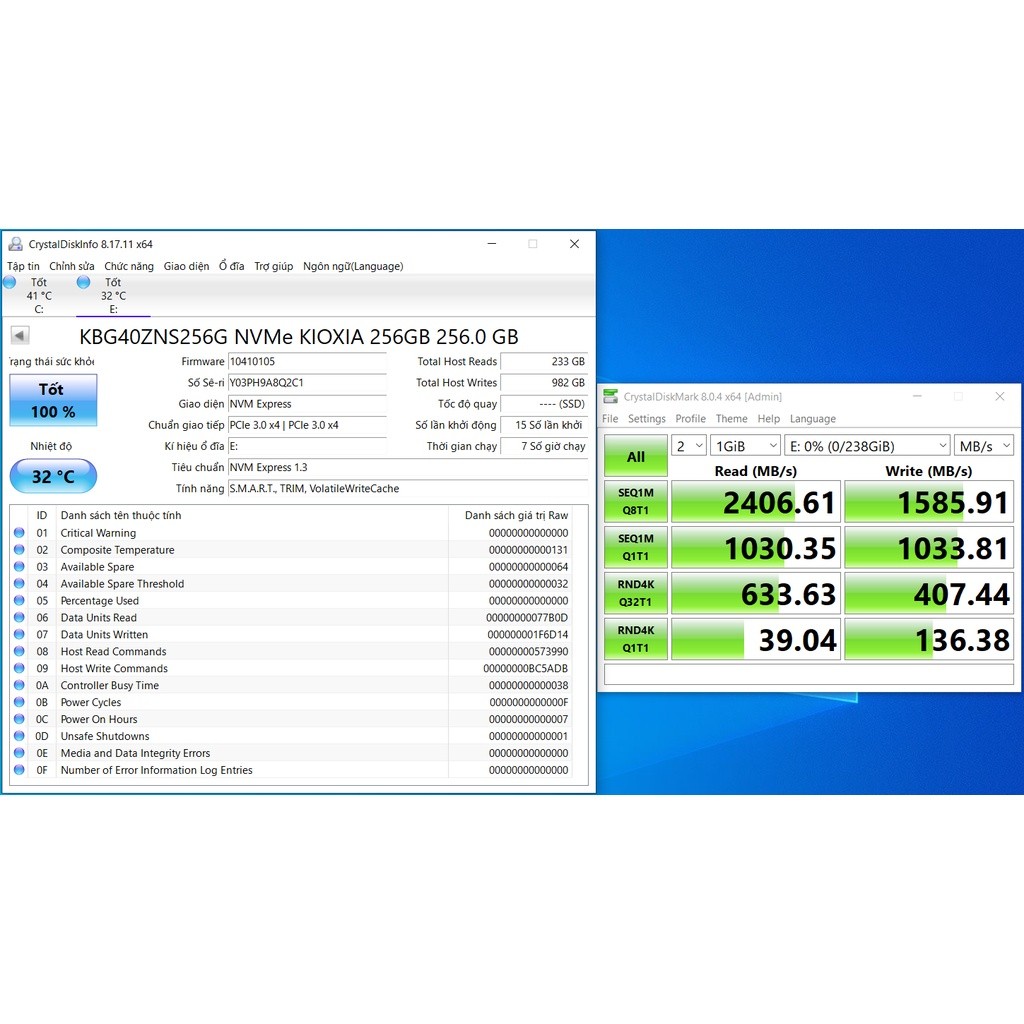This screenshot has width=1024, height=1024.
Task: Open the File menu in CrystalDiskMark
Action: (610, 419)
